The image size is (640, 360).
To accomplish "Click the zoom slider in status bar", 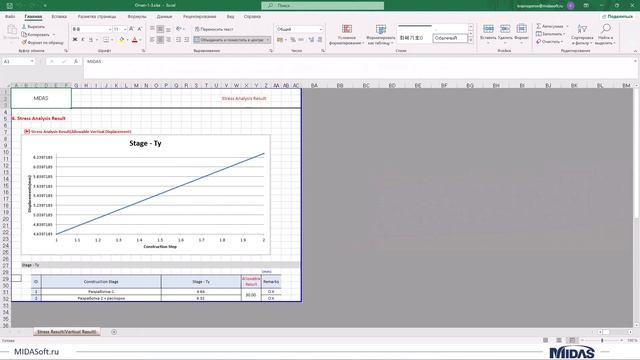I will pos(602,340).
